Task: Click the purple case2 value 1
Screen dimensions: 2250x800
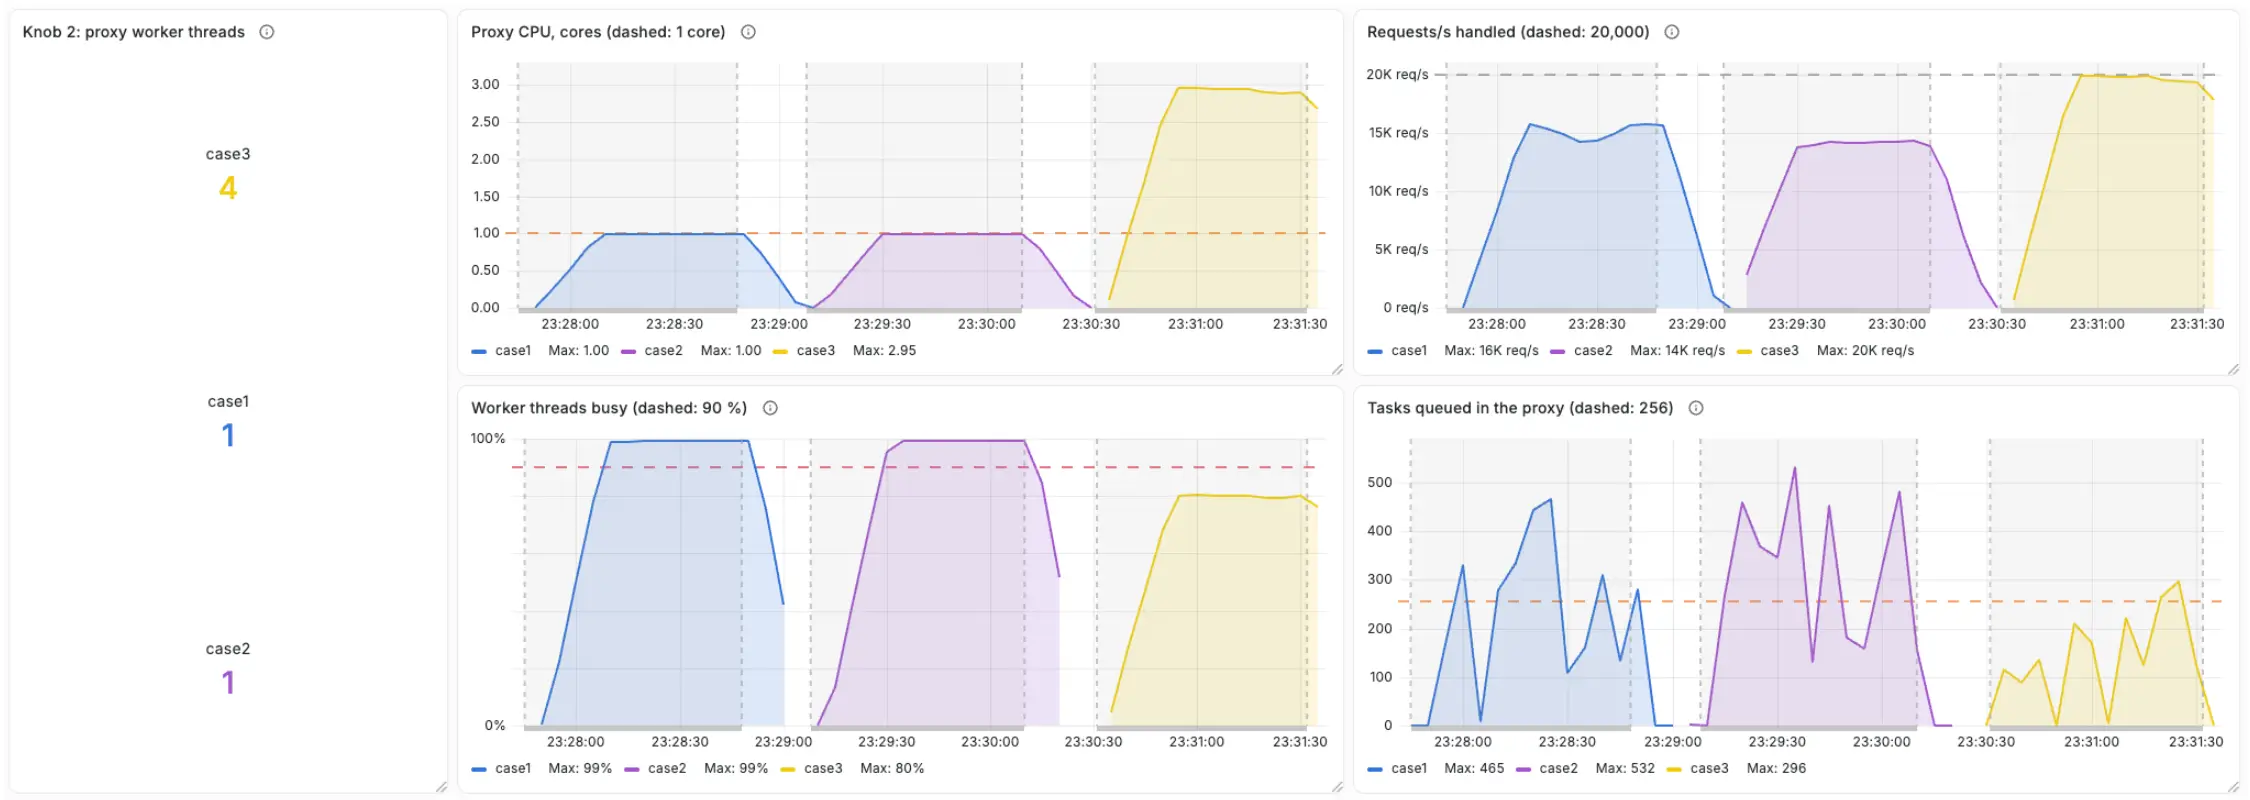Action: tap(228, 683)
